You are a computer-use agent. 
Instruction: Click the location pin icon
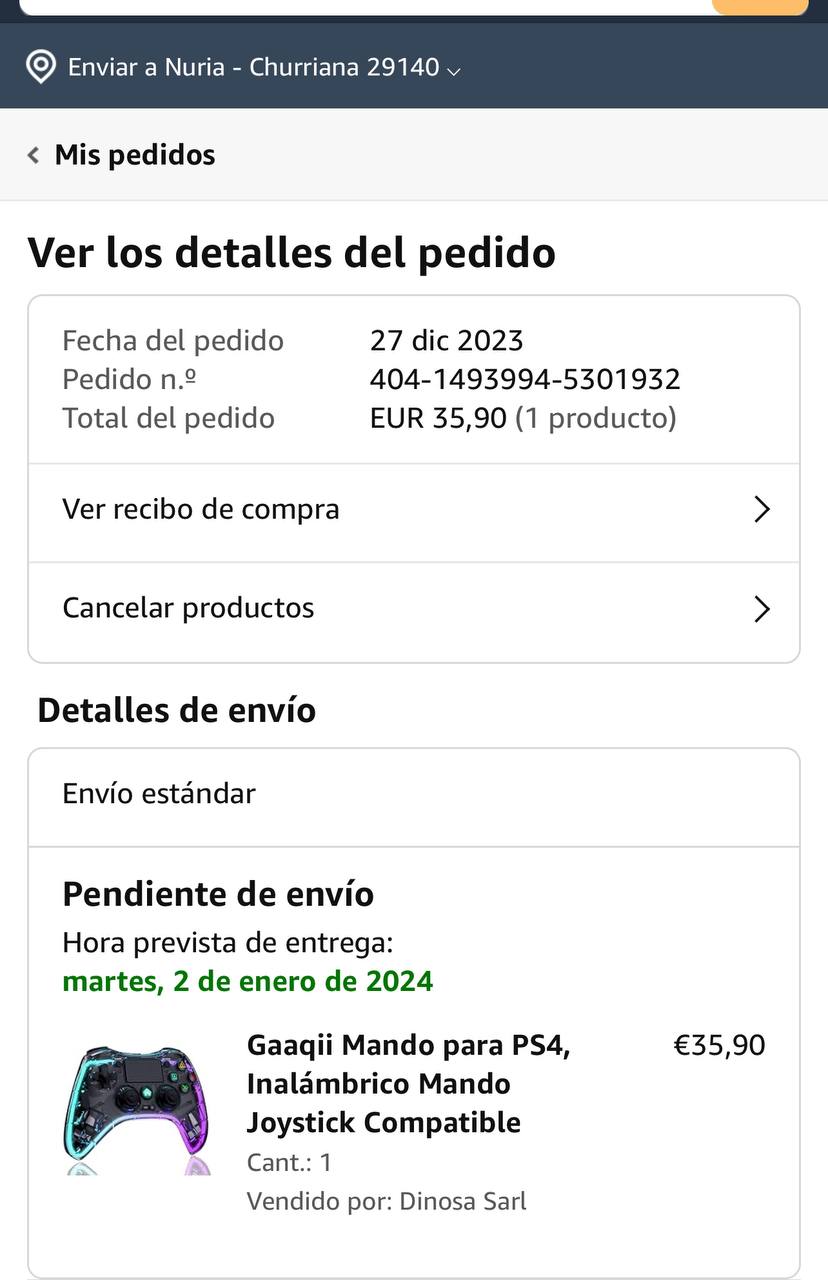40,67
